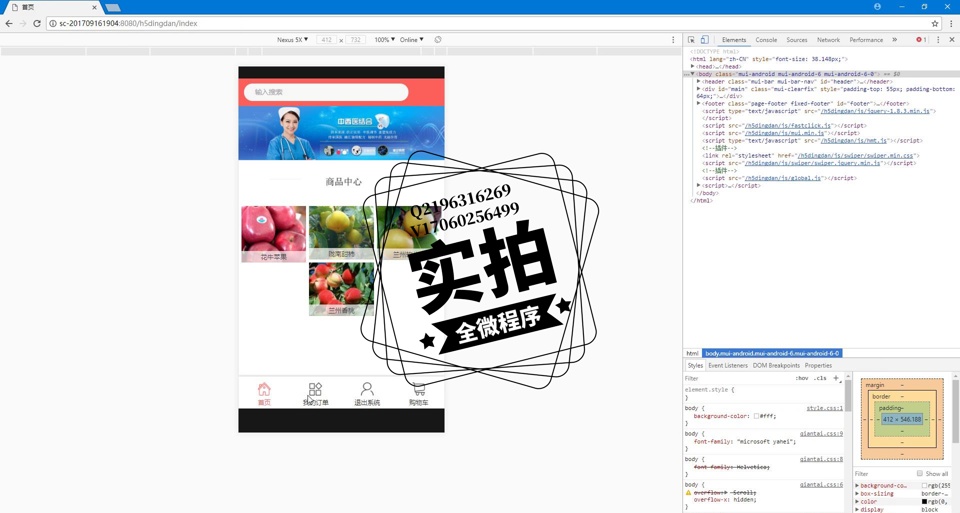
Task: Bookmark page with the star icon
Action: [935, 23]
